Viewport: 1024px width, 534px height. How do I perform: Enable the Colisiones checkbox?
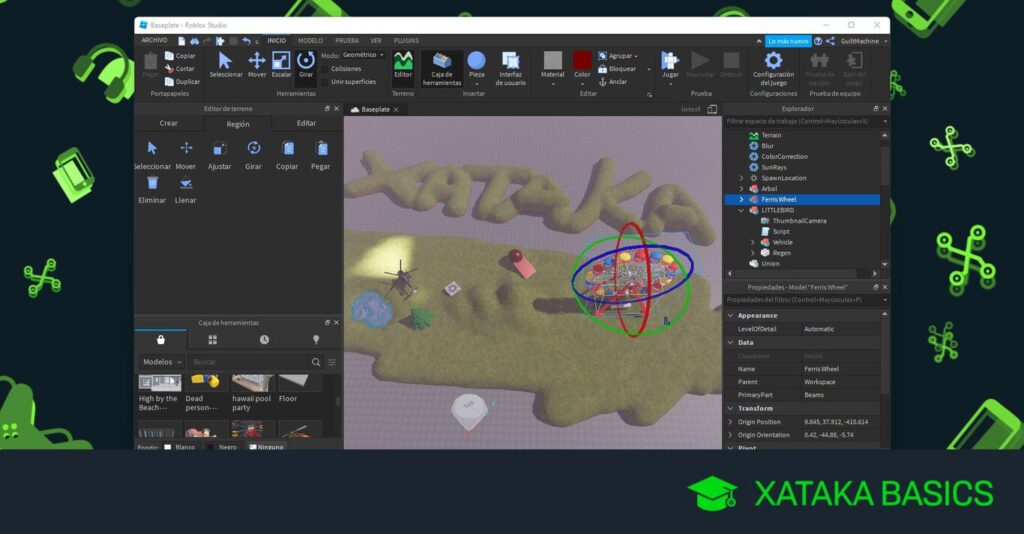326,68
